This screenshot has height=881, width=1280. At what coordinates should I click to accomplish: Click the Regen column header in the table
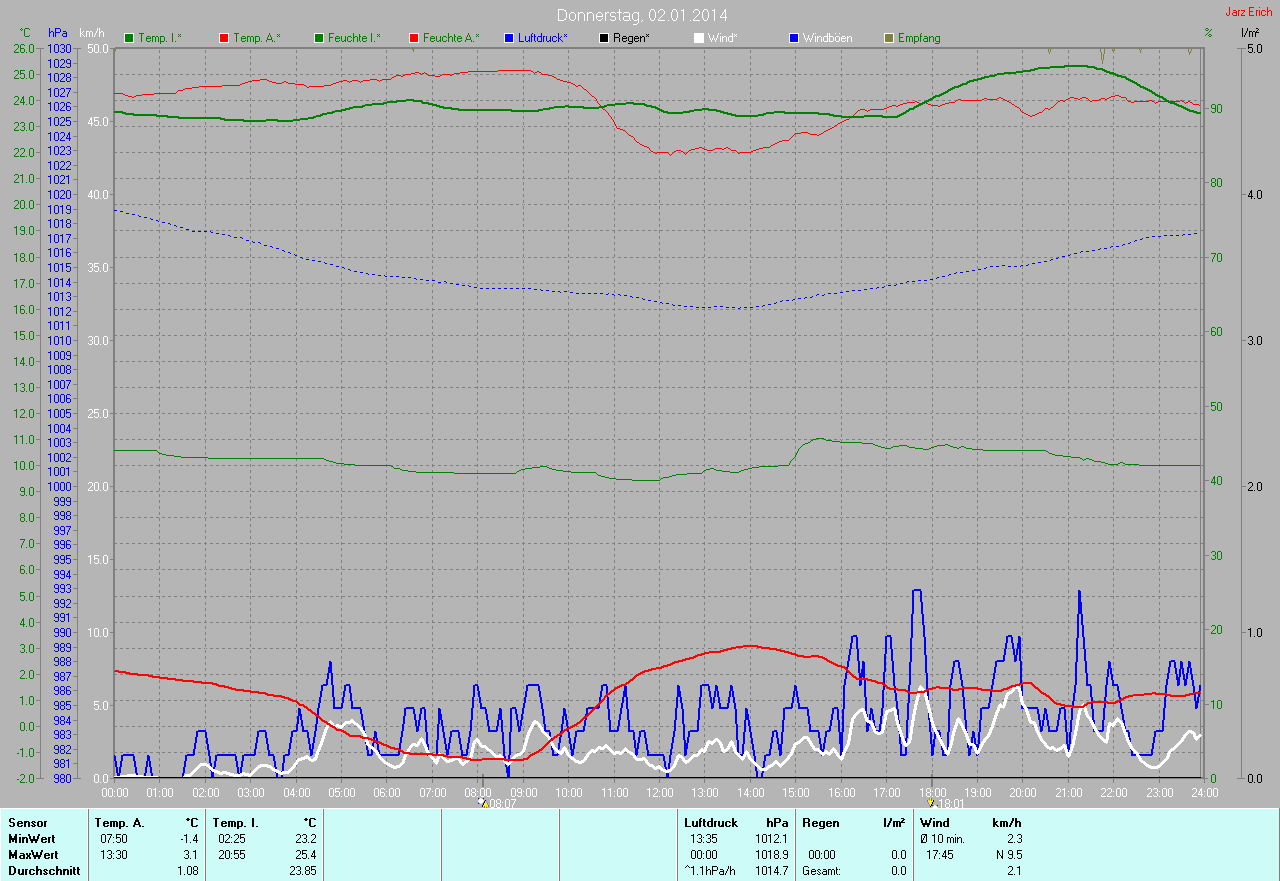tap(820, 822)
